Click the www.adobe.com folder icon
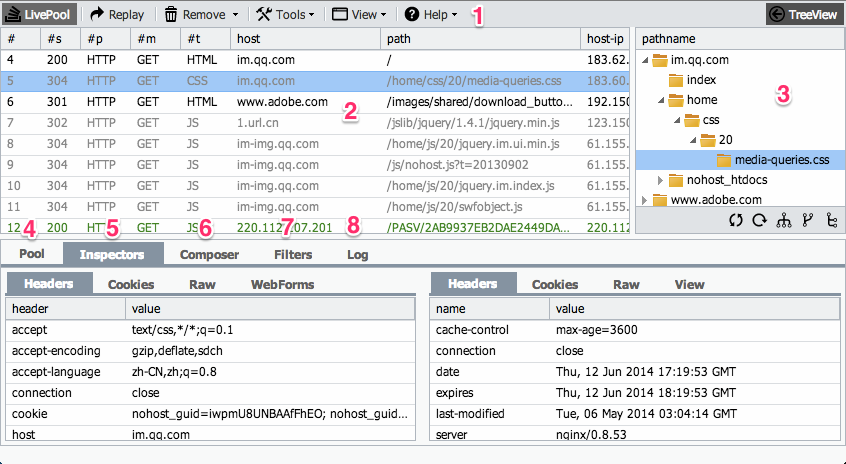 (660, 200)
